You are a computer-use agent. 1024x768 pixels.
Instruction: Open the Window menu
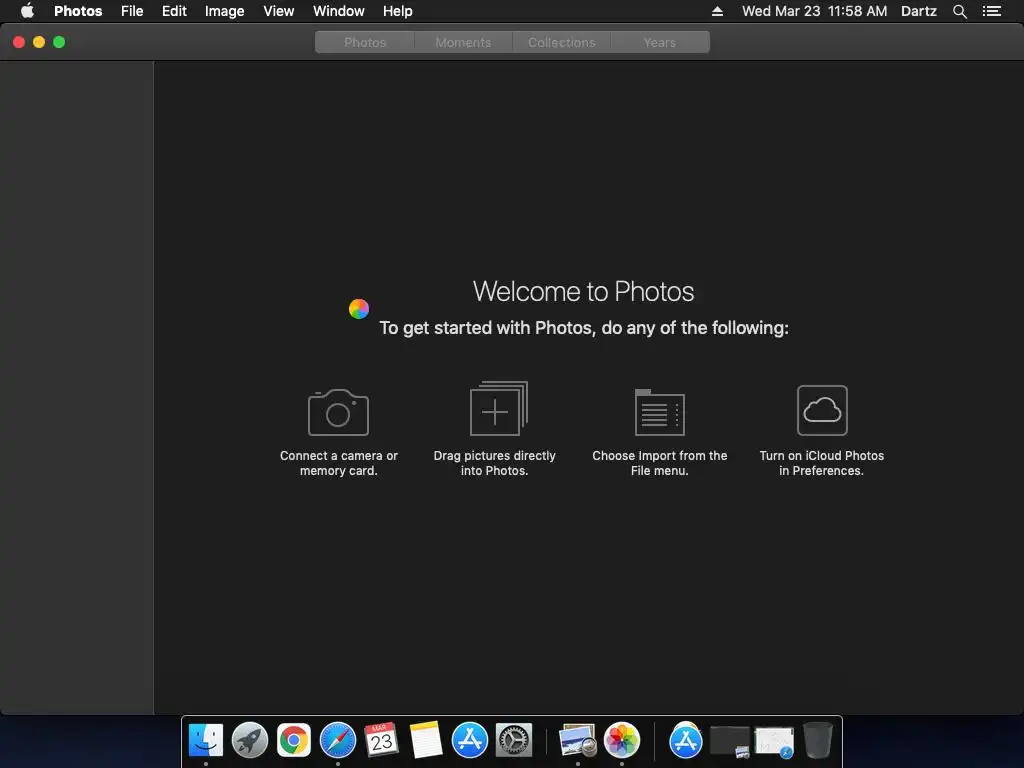[x=338, y=11]
